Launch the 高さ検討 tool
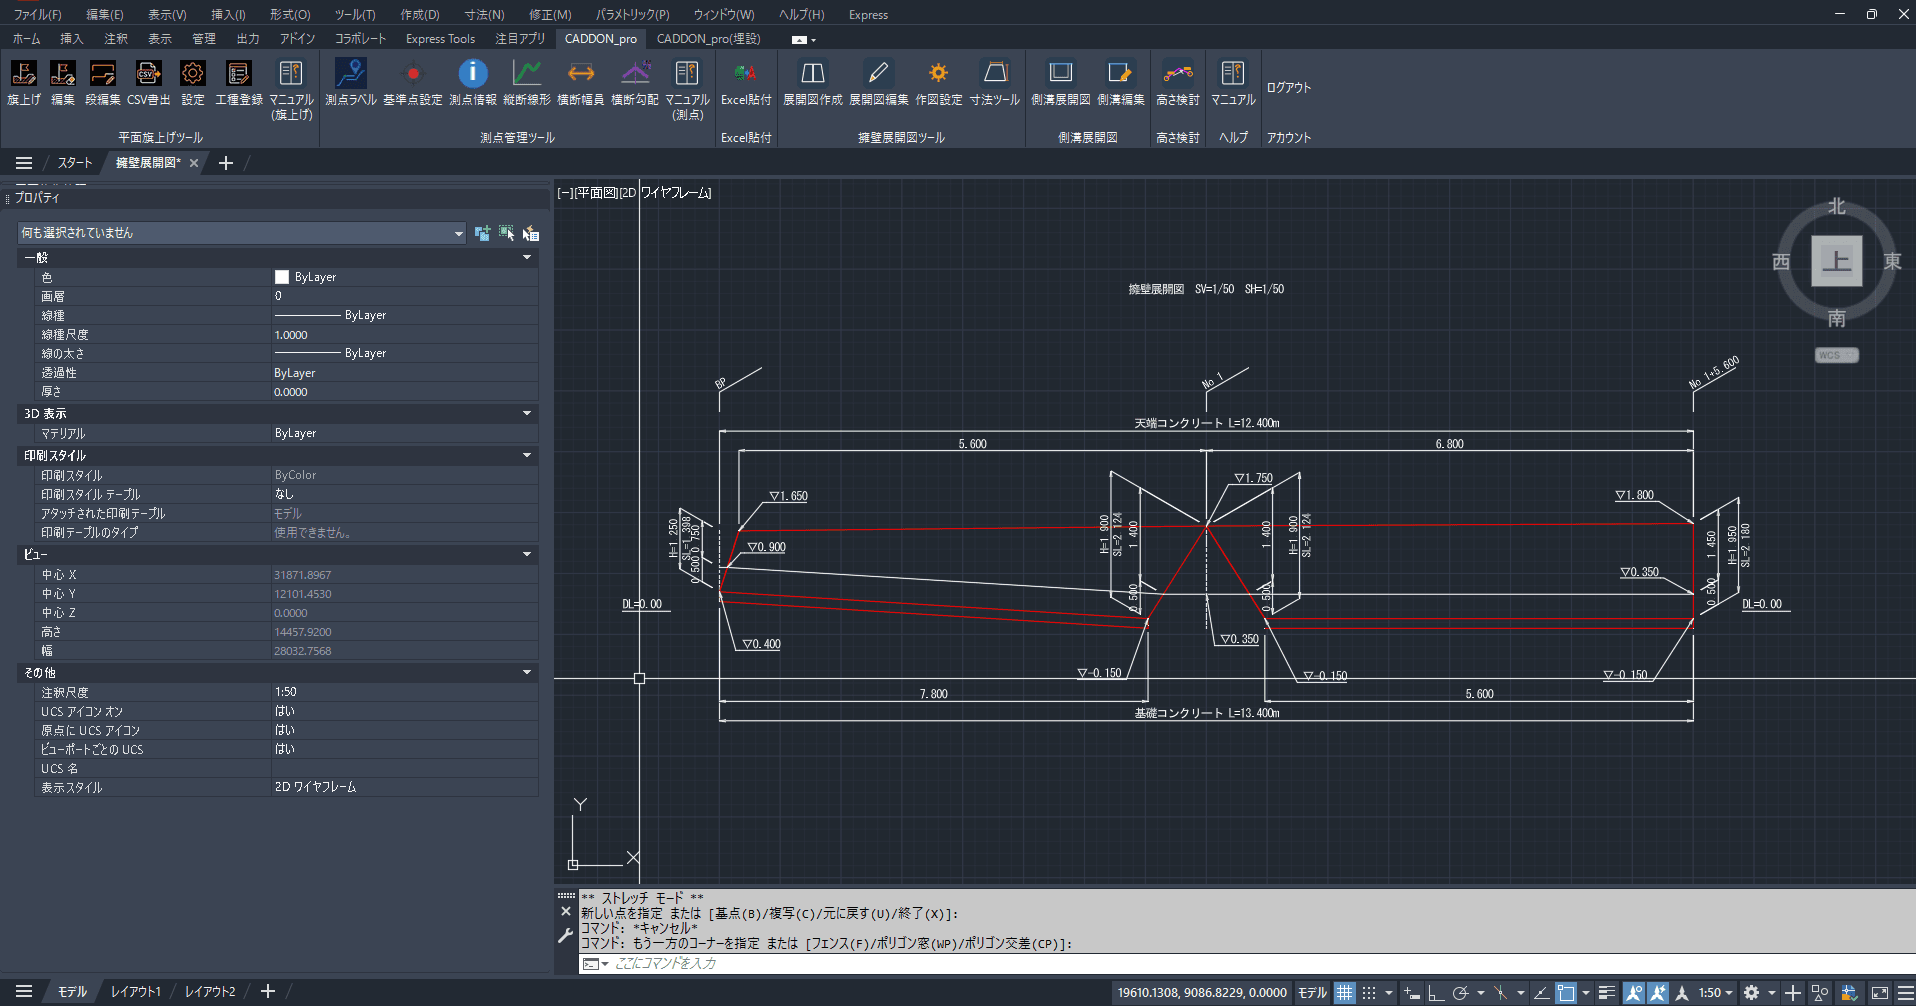This screenshot has width=1916, height=1006. point(1177,75)
